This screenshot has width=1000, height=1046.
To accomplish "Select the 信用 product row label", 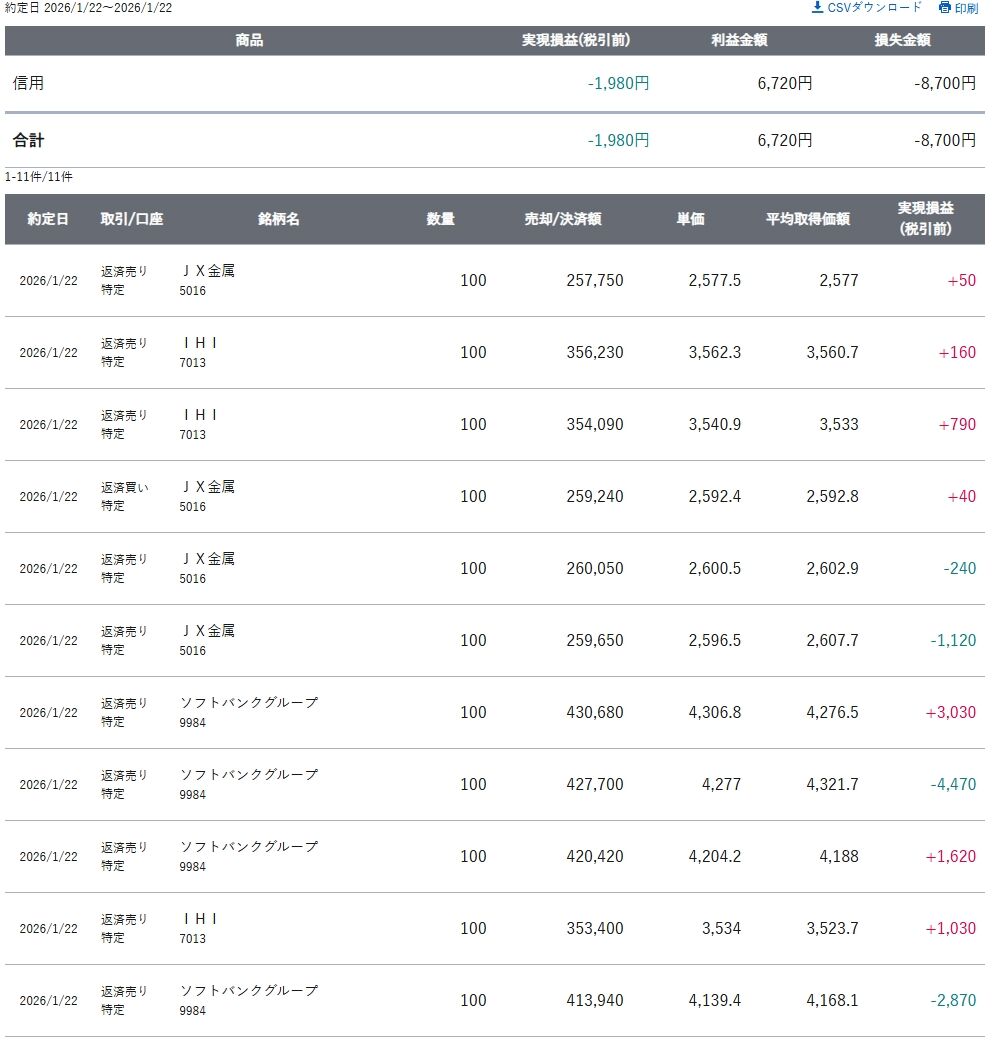I will 28,83.
